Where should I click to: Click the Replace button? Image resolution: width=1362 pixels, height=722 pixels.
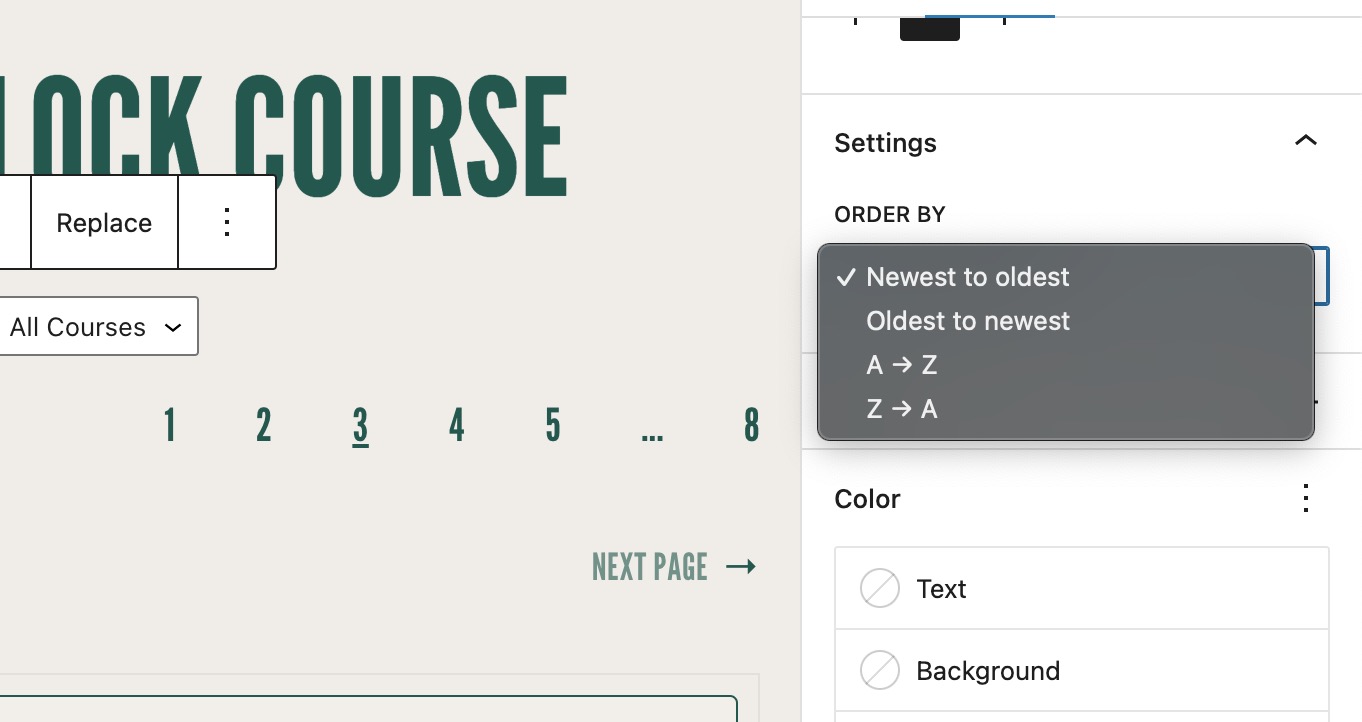(104, 223)
